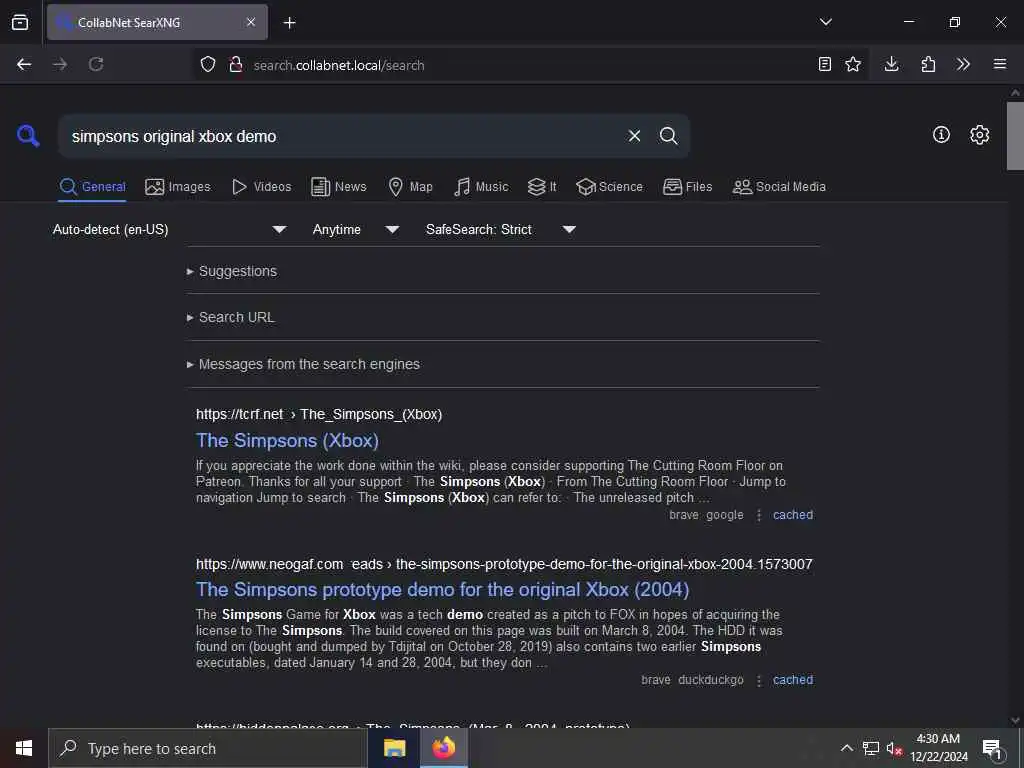This screenshot has height=768, width=1024.
Task: Open tracking protection shield icon
Action: tap(208, 64)
